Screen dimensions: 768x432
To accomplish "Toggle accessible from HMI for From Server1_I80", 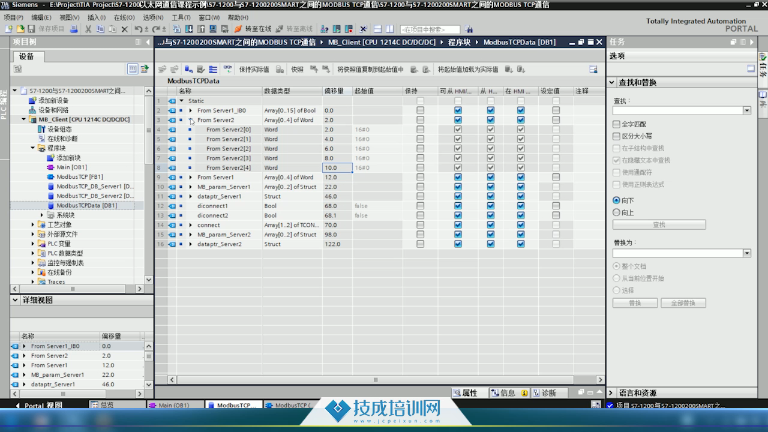I will coord(457,110).
